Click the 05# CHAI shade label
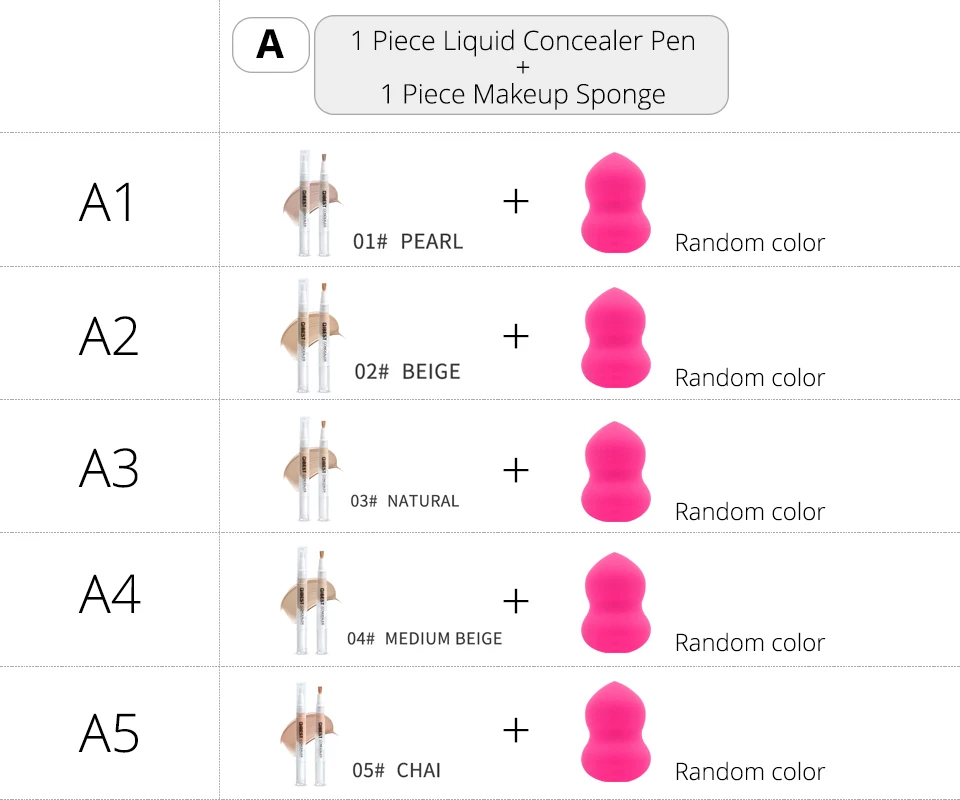This screenshot has height=800, width=960. pyautogui.click(x=397, y=770)
